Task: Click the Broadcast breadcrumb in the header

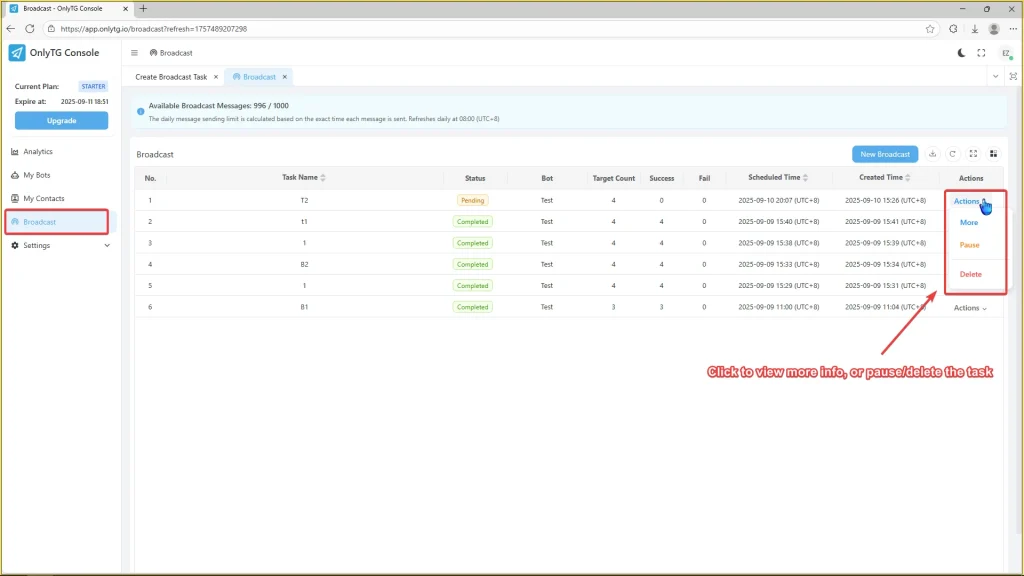Action: pyautogui.click(x=171, y=53)
